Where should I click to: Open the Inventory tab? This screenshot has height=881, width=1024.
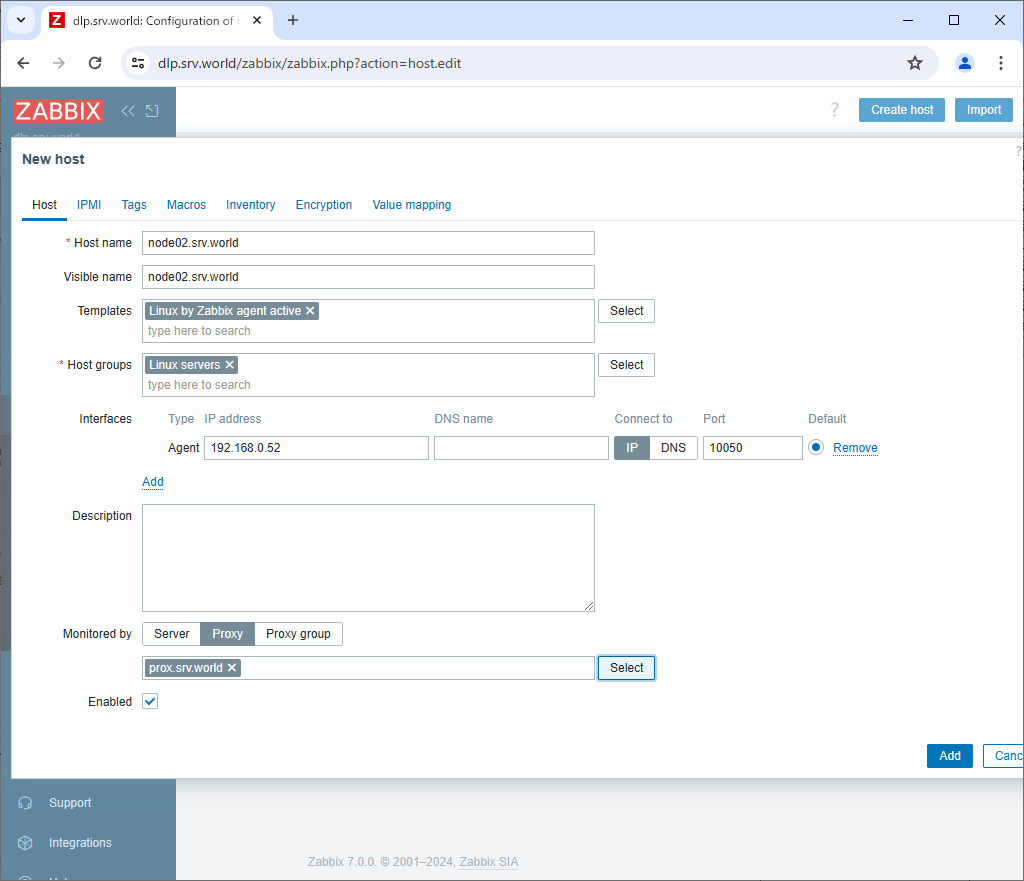[251, 205]
